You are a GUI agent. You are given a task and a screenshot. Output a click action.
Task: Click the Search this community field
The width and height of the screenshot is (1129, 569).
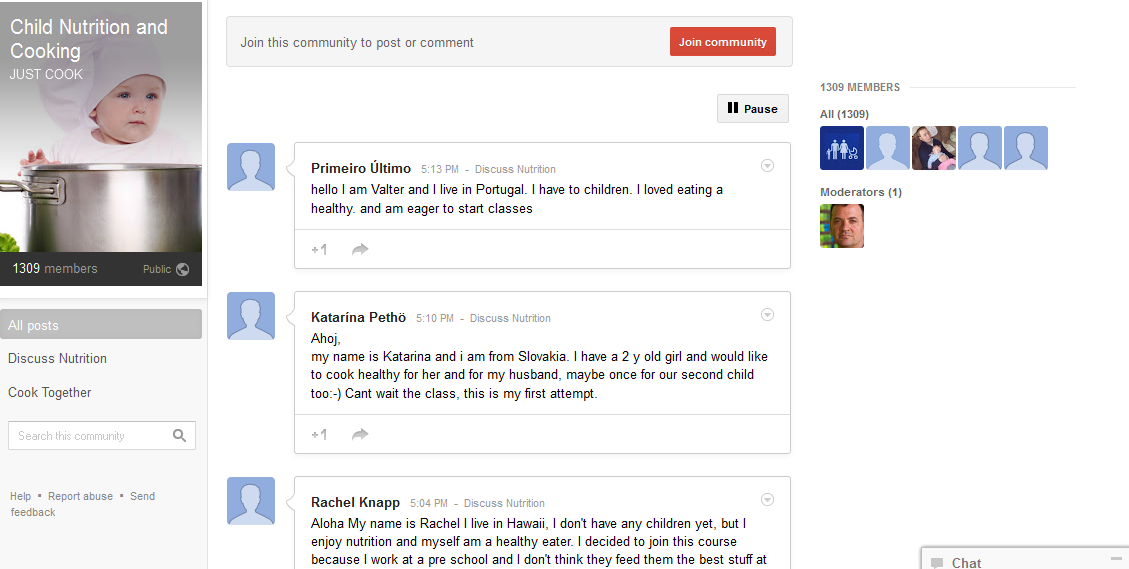pos(90,436)
